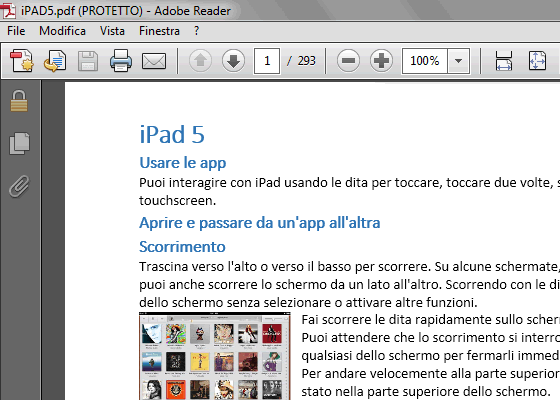Click line starting qualsiasi dello schermo
This screenshot has width=560, height=400.
coord(431,356)
